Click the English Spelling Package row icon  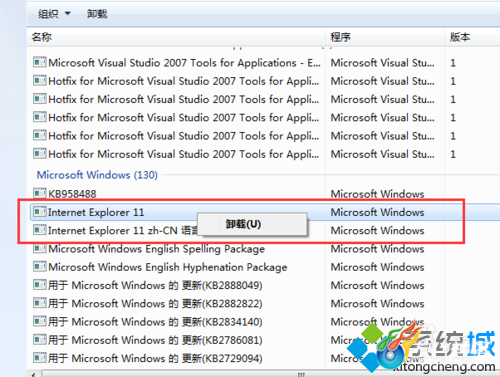[40, 248]
